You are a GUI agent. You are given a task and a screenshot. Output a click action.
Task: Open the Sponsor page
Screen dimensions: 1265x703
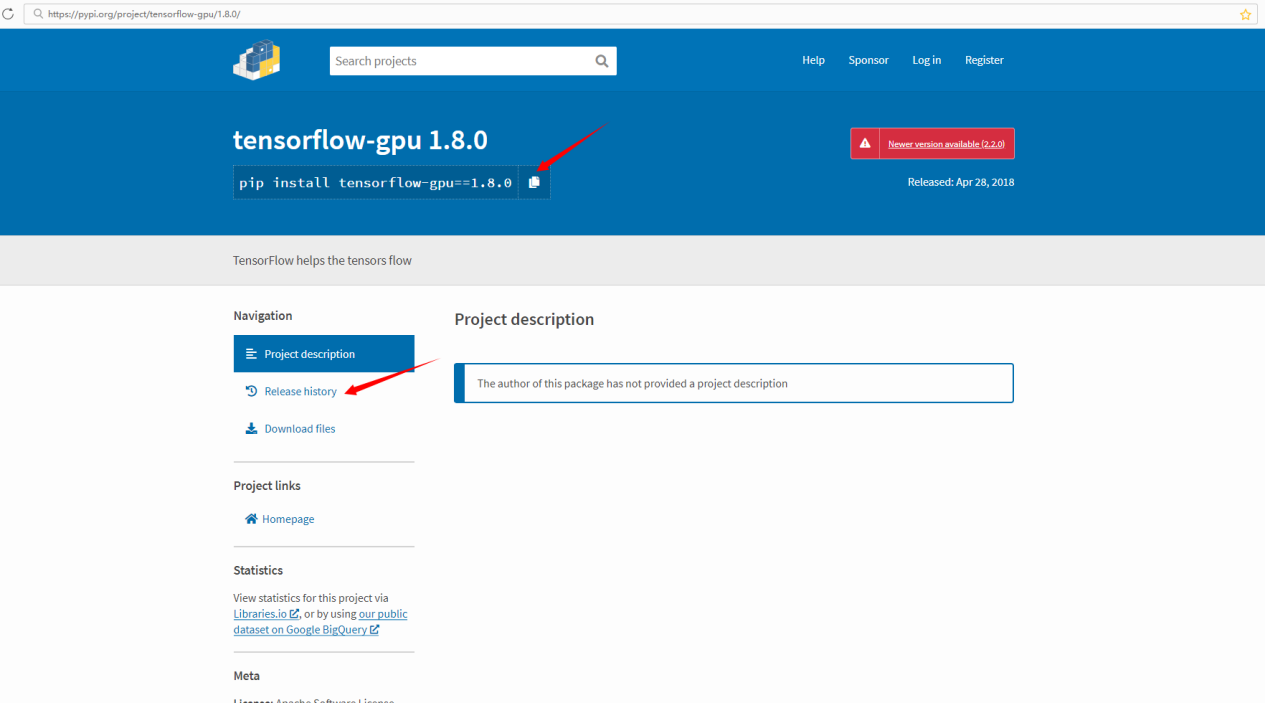tap(868, 60)
